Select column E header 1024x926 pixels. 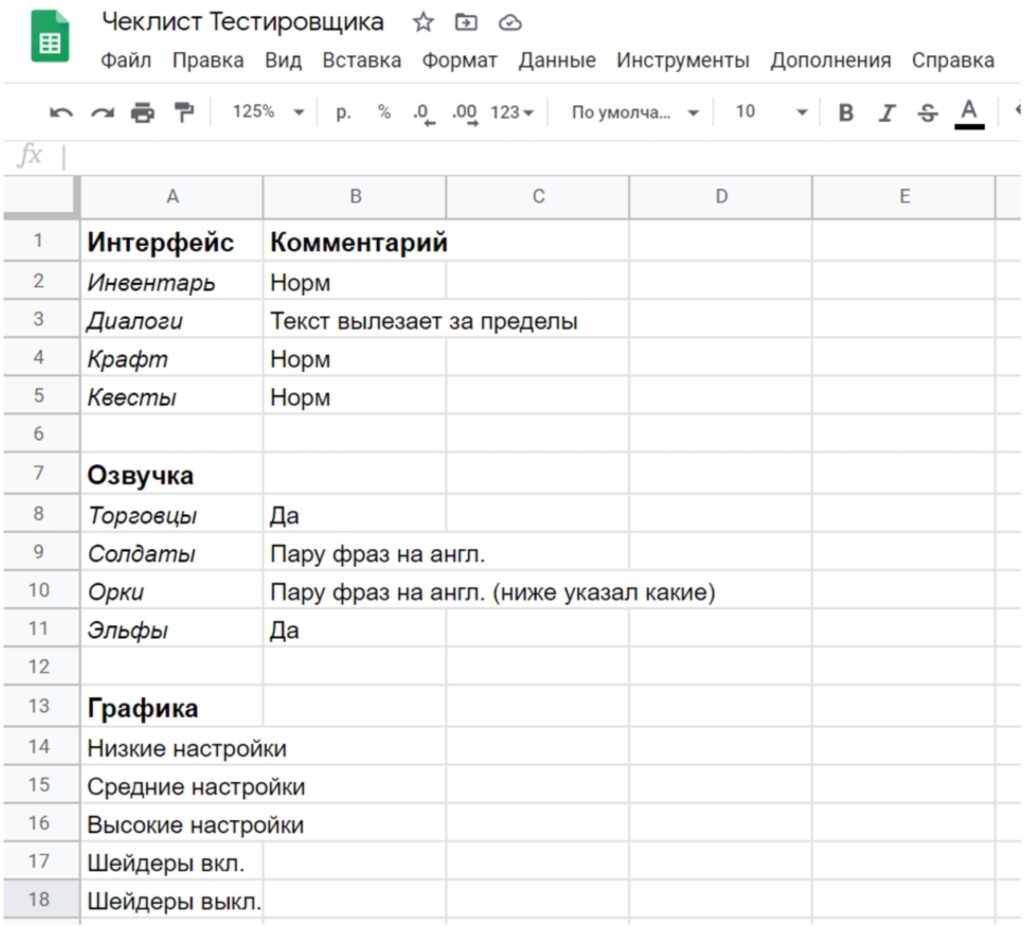pyautogui.click(x=904, y=196)
